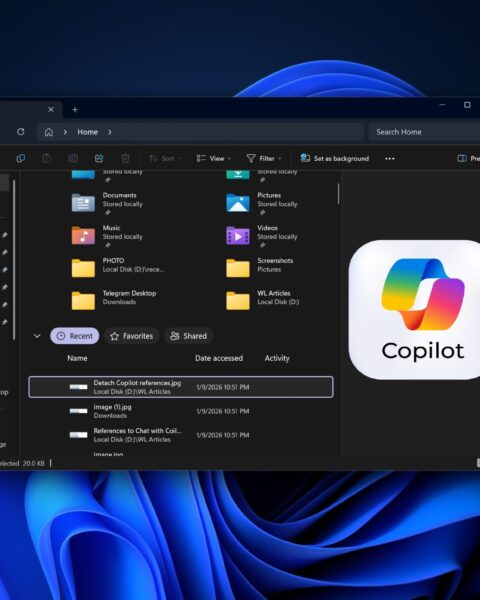Open the Filter dropdown
The width and height of the screenshot is (480, 600).
pos(264,158)
